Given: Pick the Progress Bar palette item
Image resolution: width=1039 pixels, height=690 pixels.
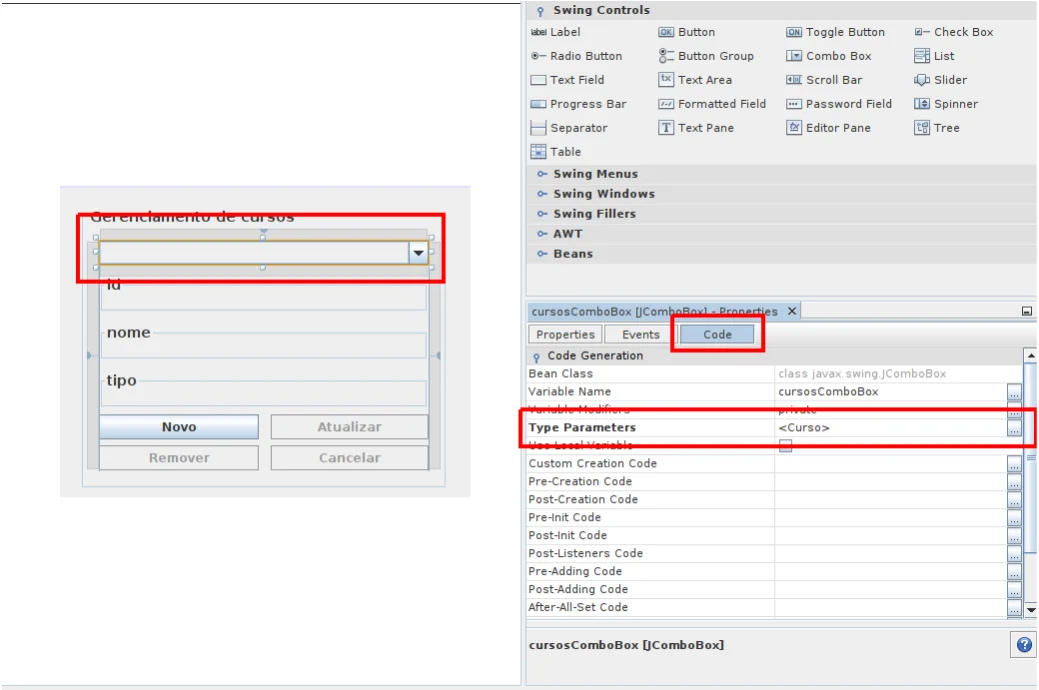Looking at the screenshot, I should [x=578, y=103].
